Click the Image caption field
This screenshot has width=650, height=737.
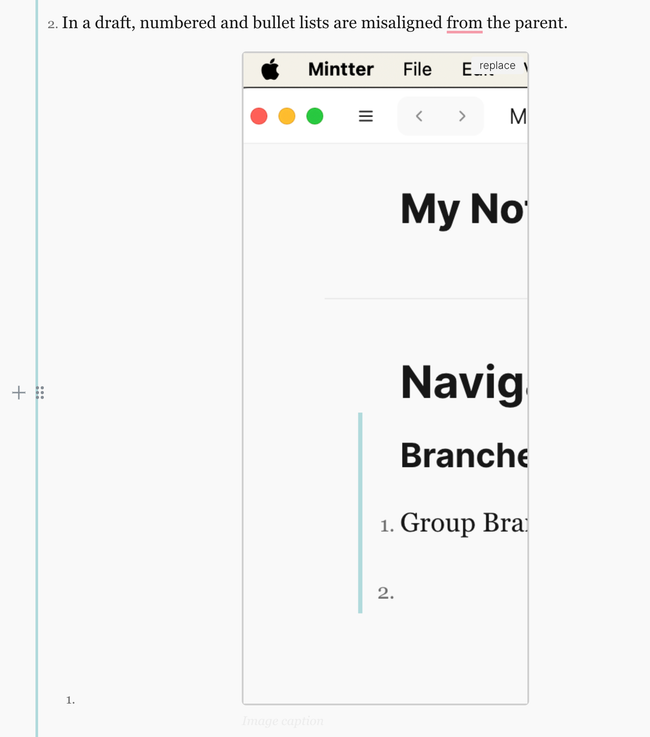pos(283,721)
